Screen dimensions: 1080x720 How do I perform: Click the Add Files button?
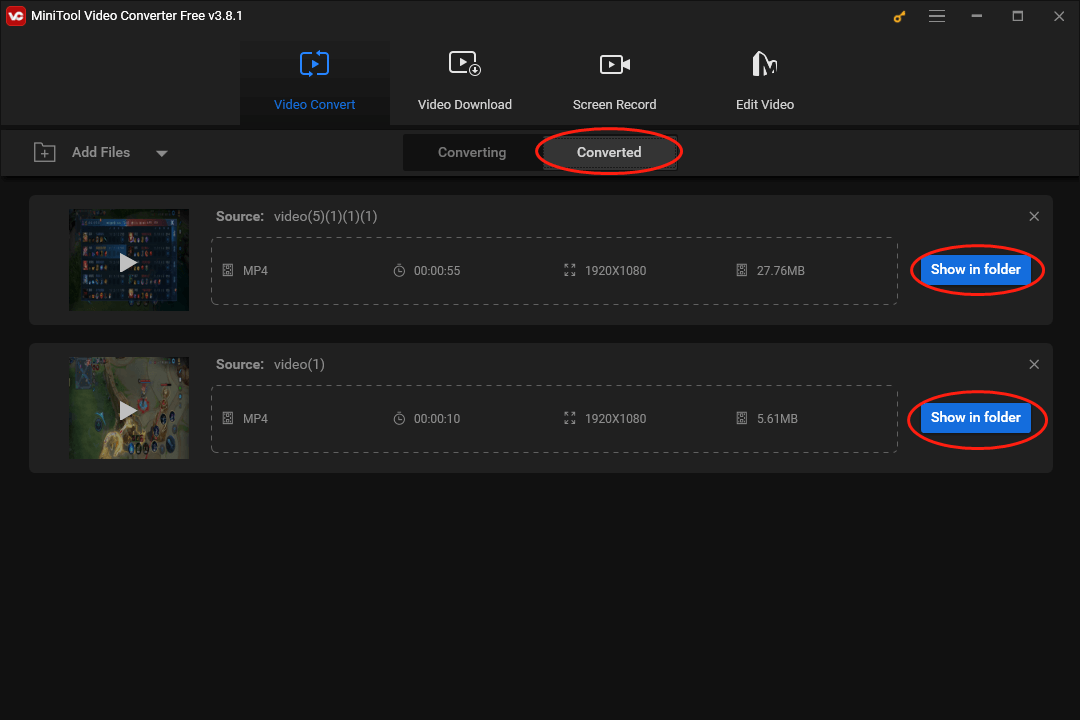pos(101,152)
